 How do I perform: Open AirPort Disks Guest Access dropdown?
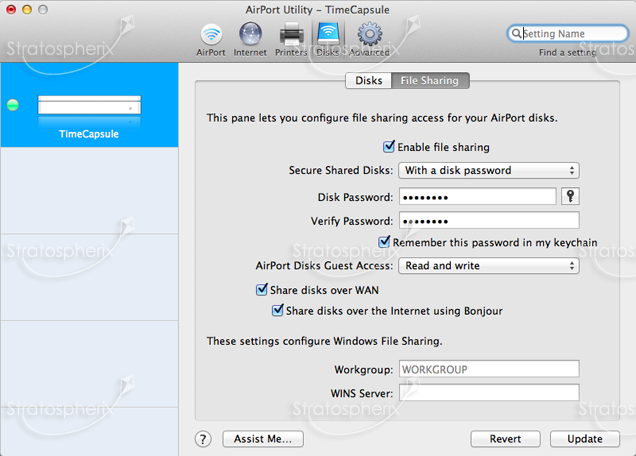[x=489, y=266]
